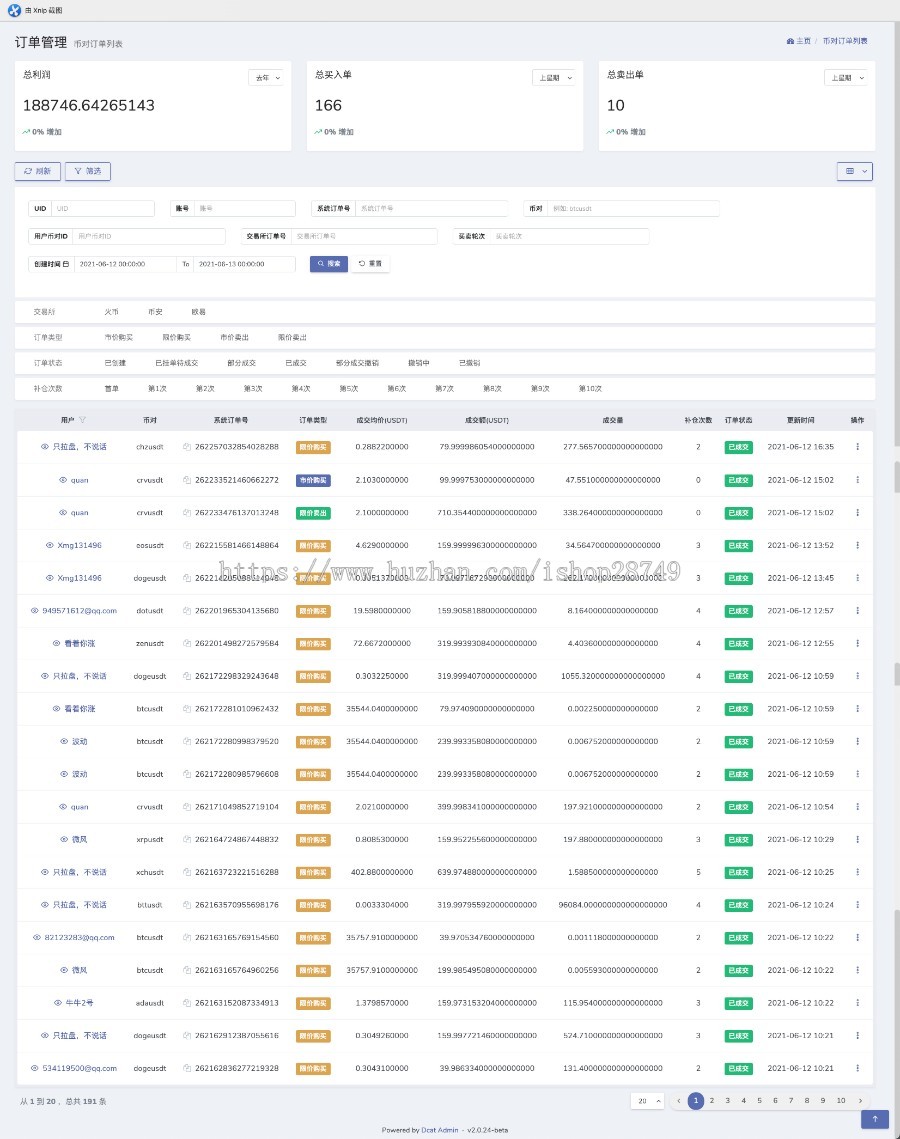Viewport: 900px width, 1139px height.
Task: Click the next page arrow in pagination
Action: point(859,1101)
